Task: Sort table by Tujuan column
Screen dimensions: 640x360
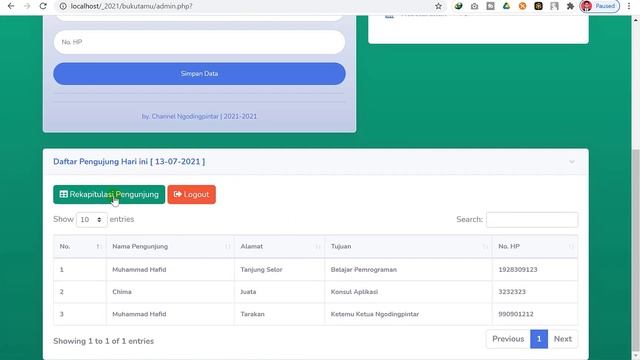Action: 408,247
